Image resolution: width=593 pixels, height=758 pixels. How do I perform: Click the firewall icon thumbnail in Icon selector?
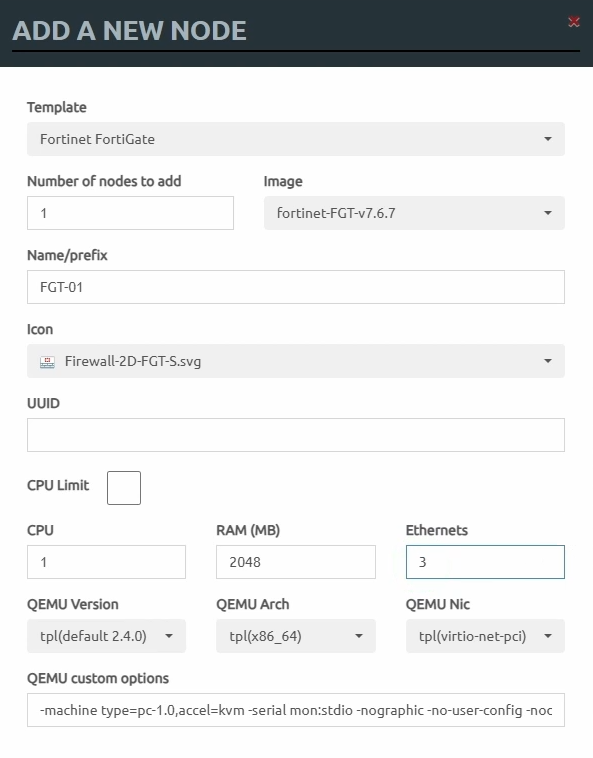pyautogui.click(x=47, y=362)
